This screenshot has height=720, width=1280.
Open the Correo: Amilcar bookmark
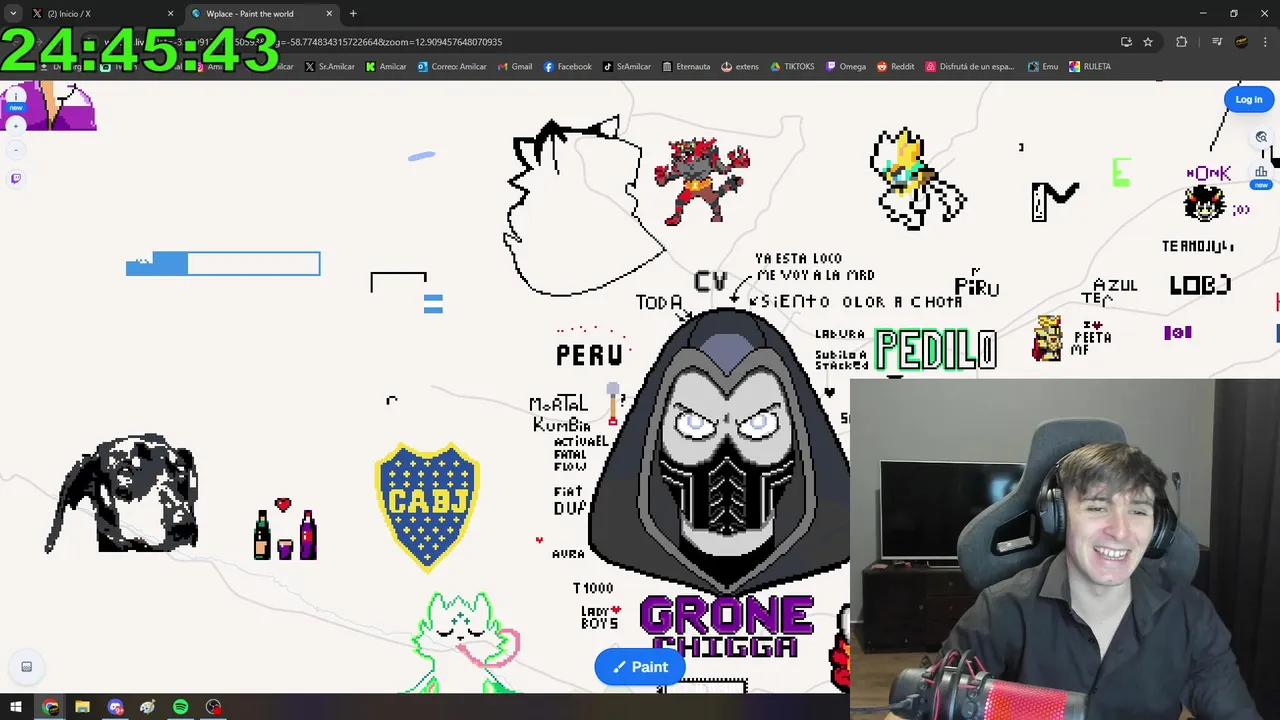click(x=452, y=67)
